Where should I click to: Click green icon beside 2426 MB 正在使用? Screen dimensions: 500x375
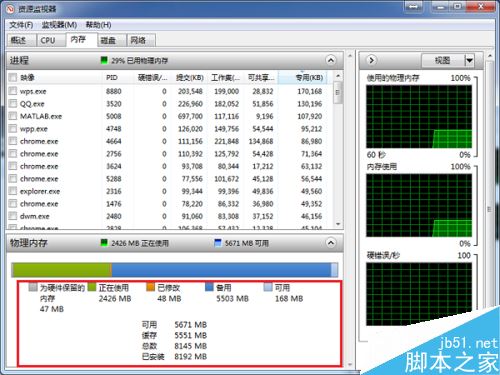[x=104, y=243]
